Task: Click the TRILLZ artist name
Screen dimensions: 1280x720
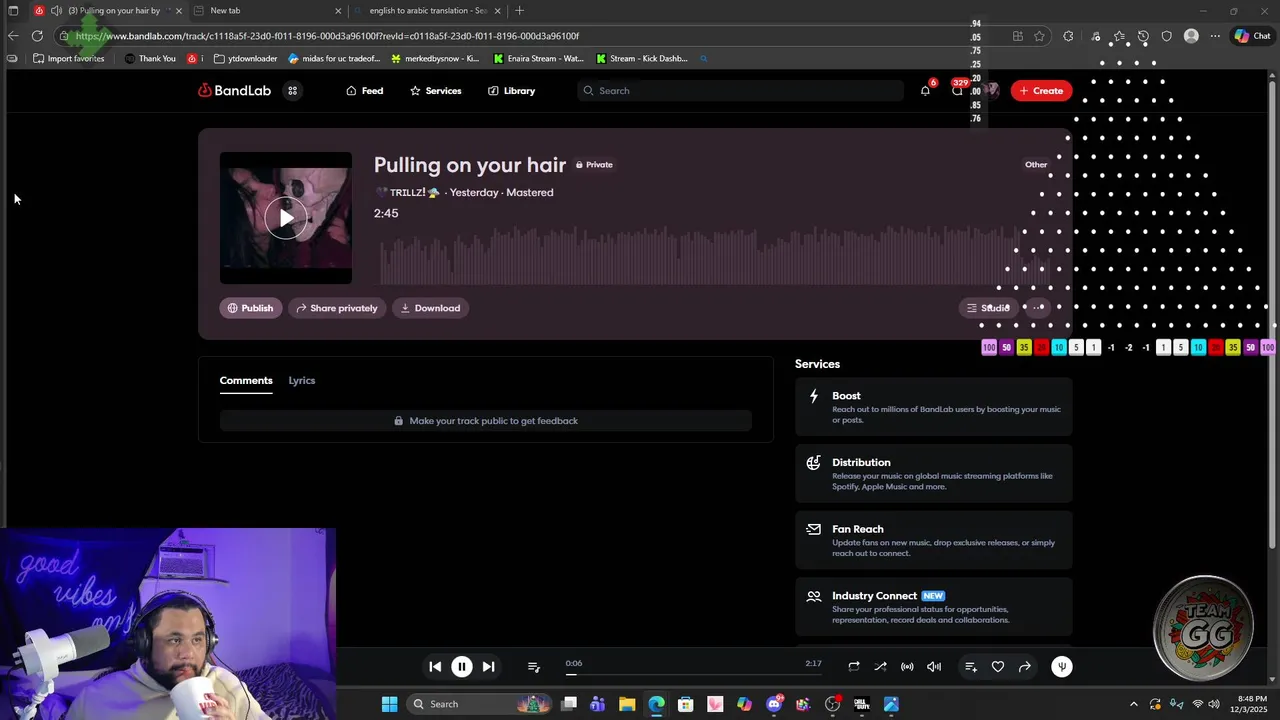Action: pyautogui.click(x=407, y=192)
